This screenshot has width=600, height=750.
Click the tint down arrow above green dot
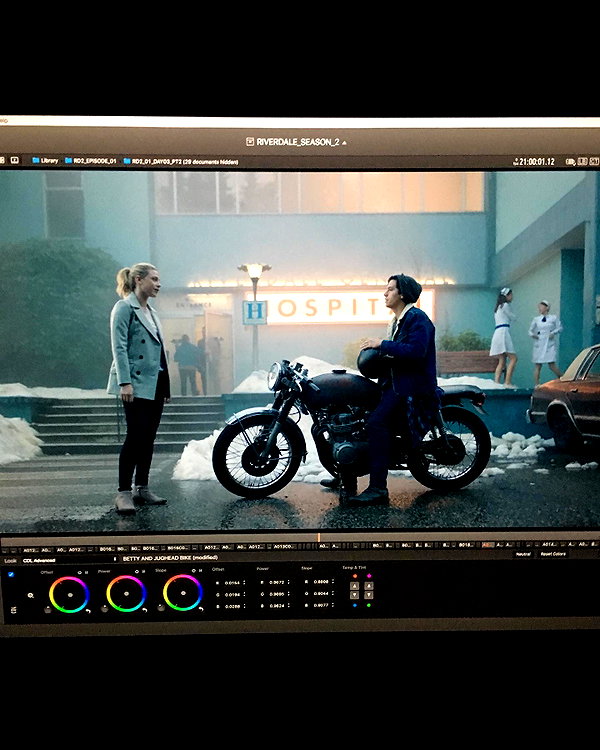368,595
